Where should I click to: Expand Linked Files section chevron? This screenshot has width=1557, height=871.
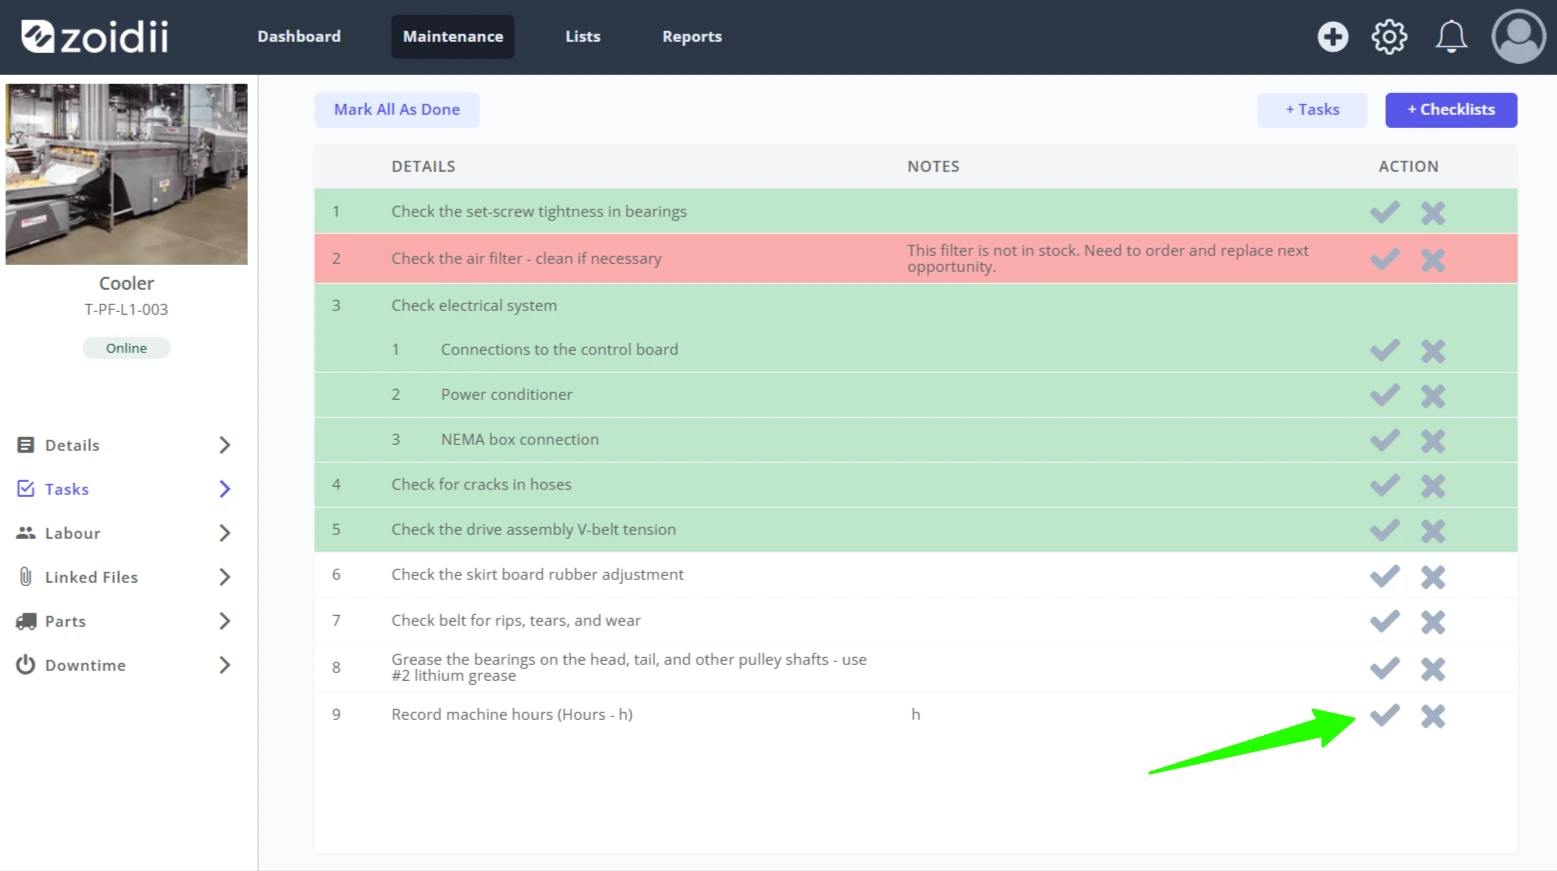(225, 577)
